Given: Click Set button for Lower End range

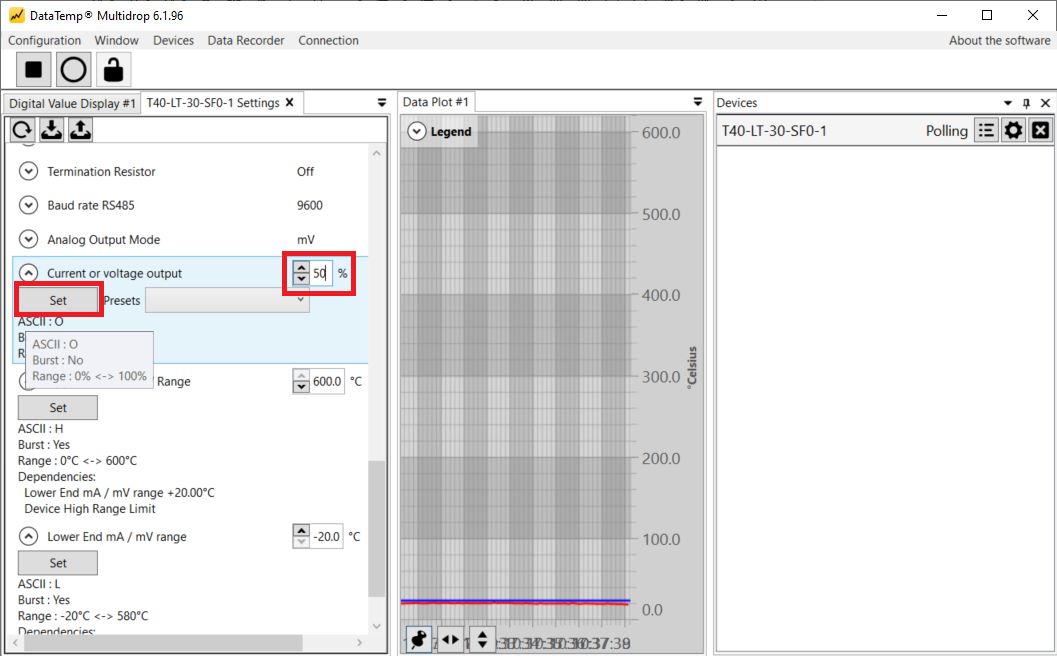Looking at the screenshot, I should click(x=58, y=563).
